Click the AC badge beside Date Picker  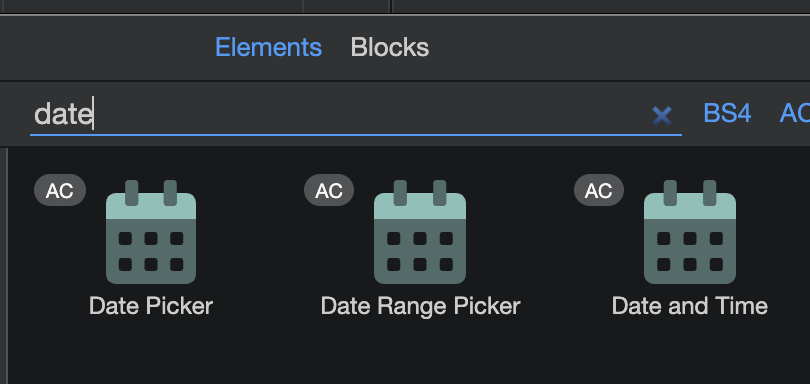(x=60, y=190)
